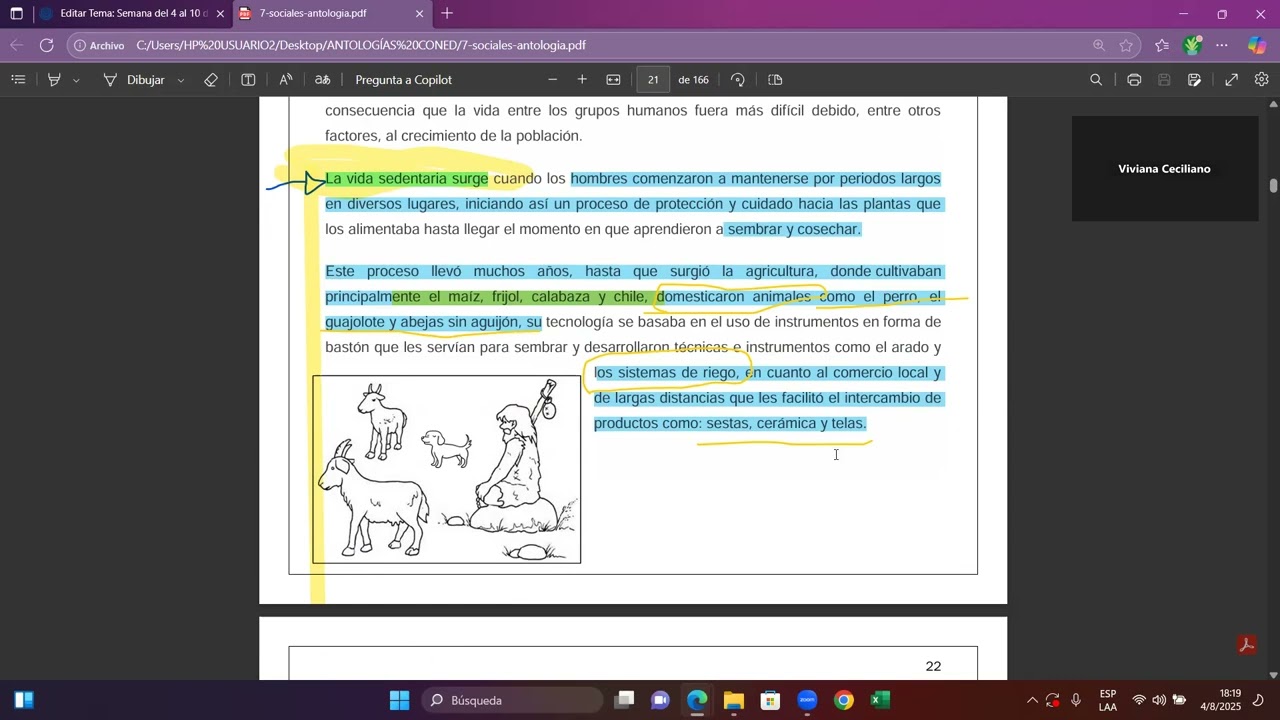Click the Viviana Ceciliano video tile
1280x720 pixels.
tap(1164, 169)
